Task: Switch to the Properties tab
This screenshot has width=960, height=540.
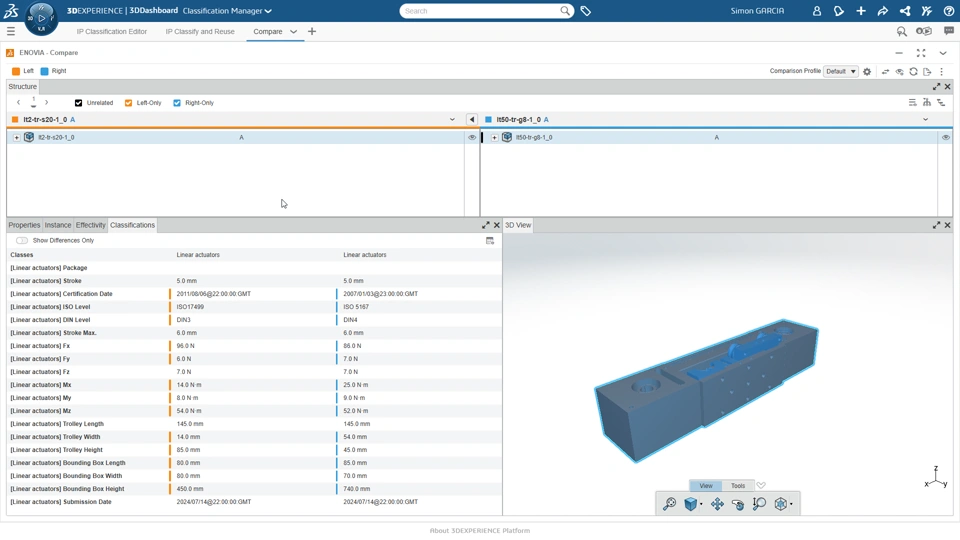Action: click(x=24, y=225)
